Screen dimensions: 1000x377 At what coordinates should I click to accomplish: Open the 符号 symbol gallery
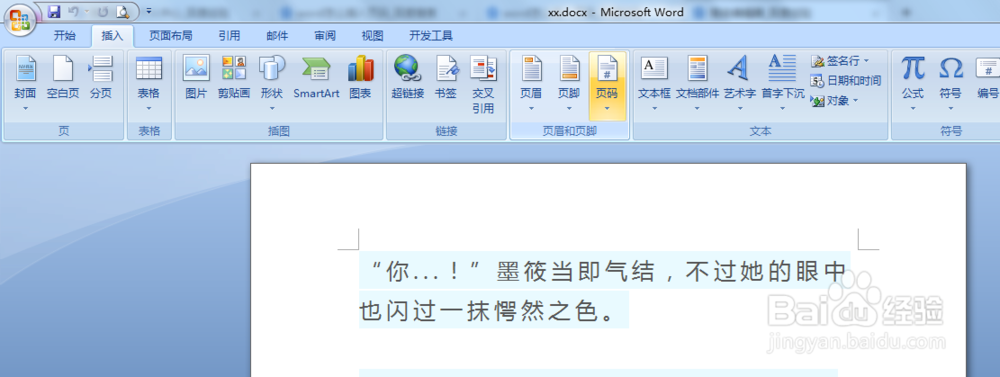[x=950, y=83]
